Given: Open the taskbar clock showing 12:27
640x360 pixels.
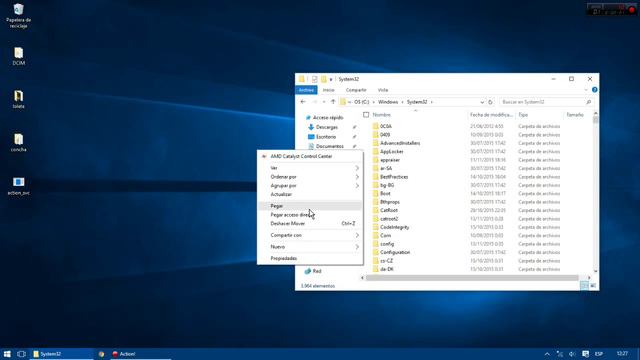Looking at the screenshot, I should 622,354.
